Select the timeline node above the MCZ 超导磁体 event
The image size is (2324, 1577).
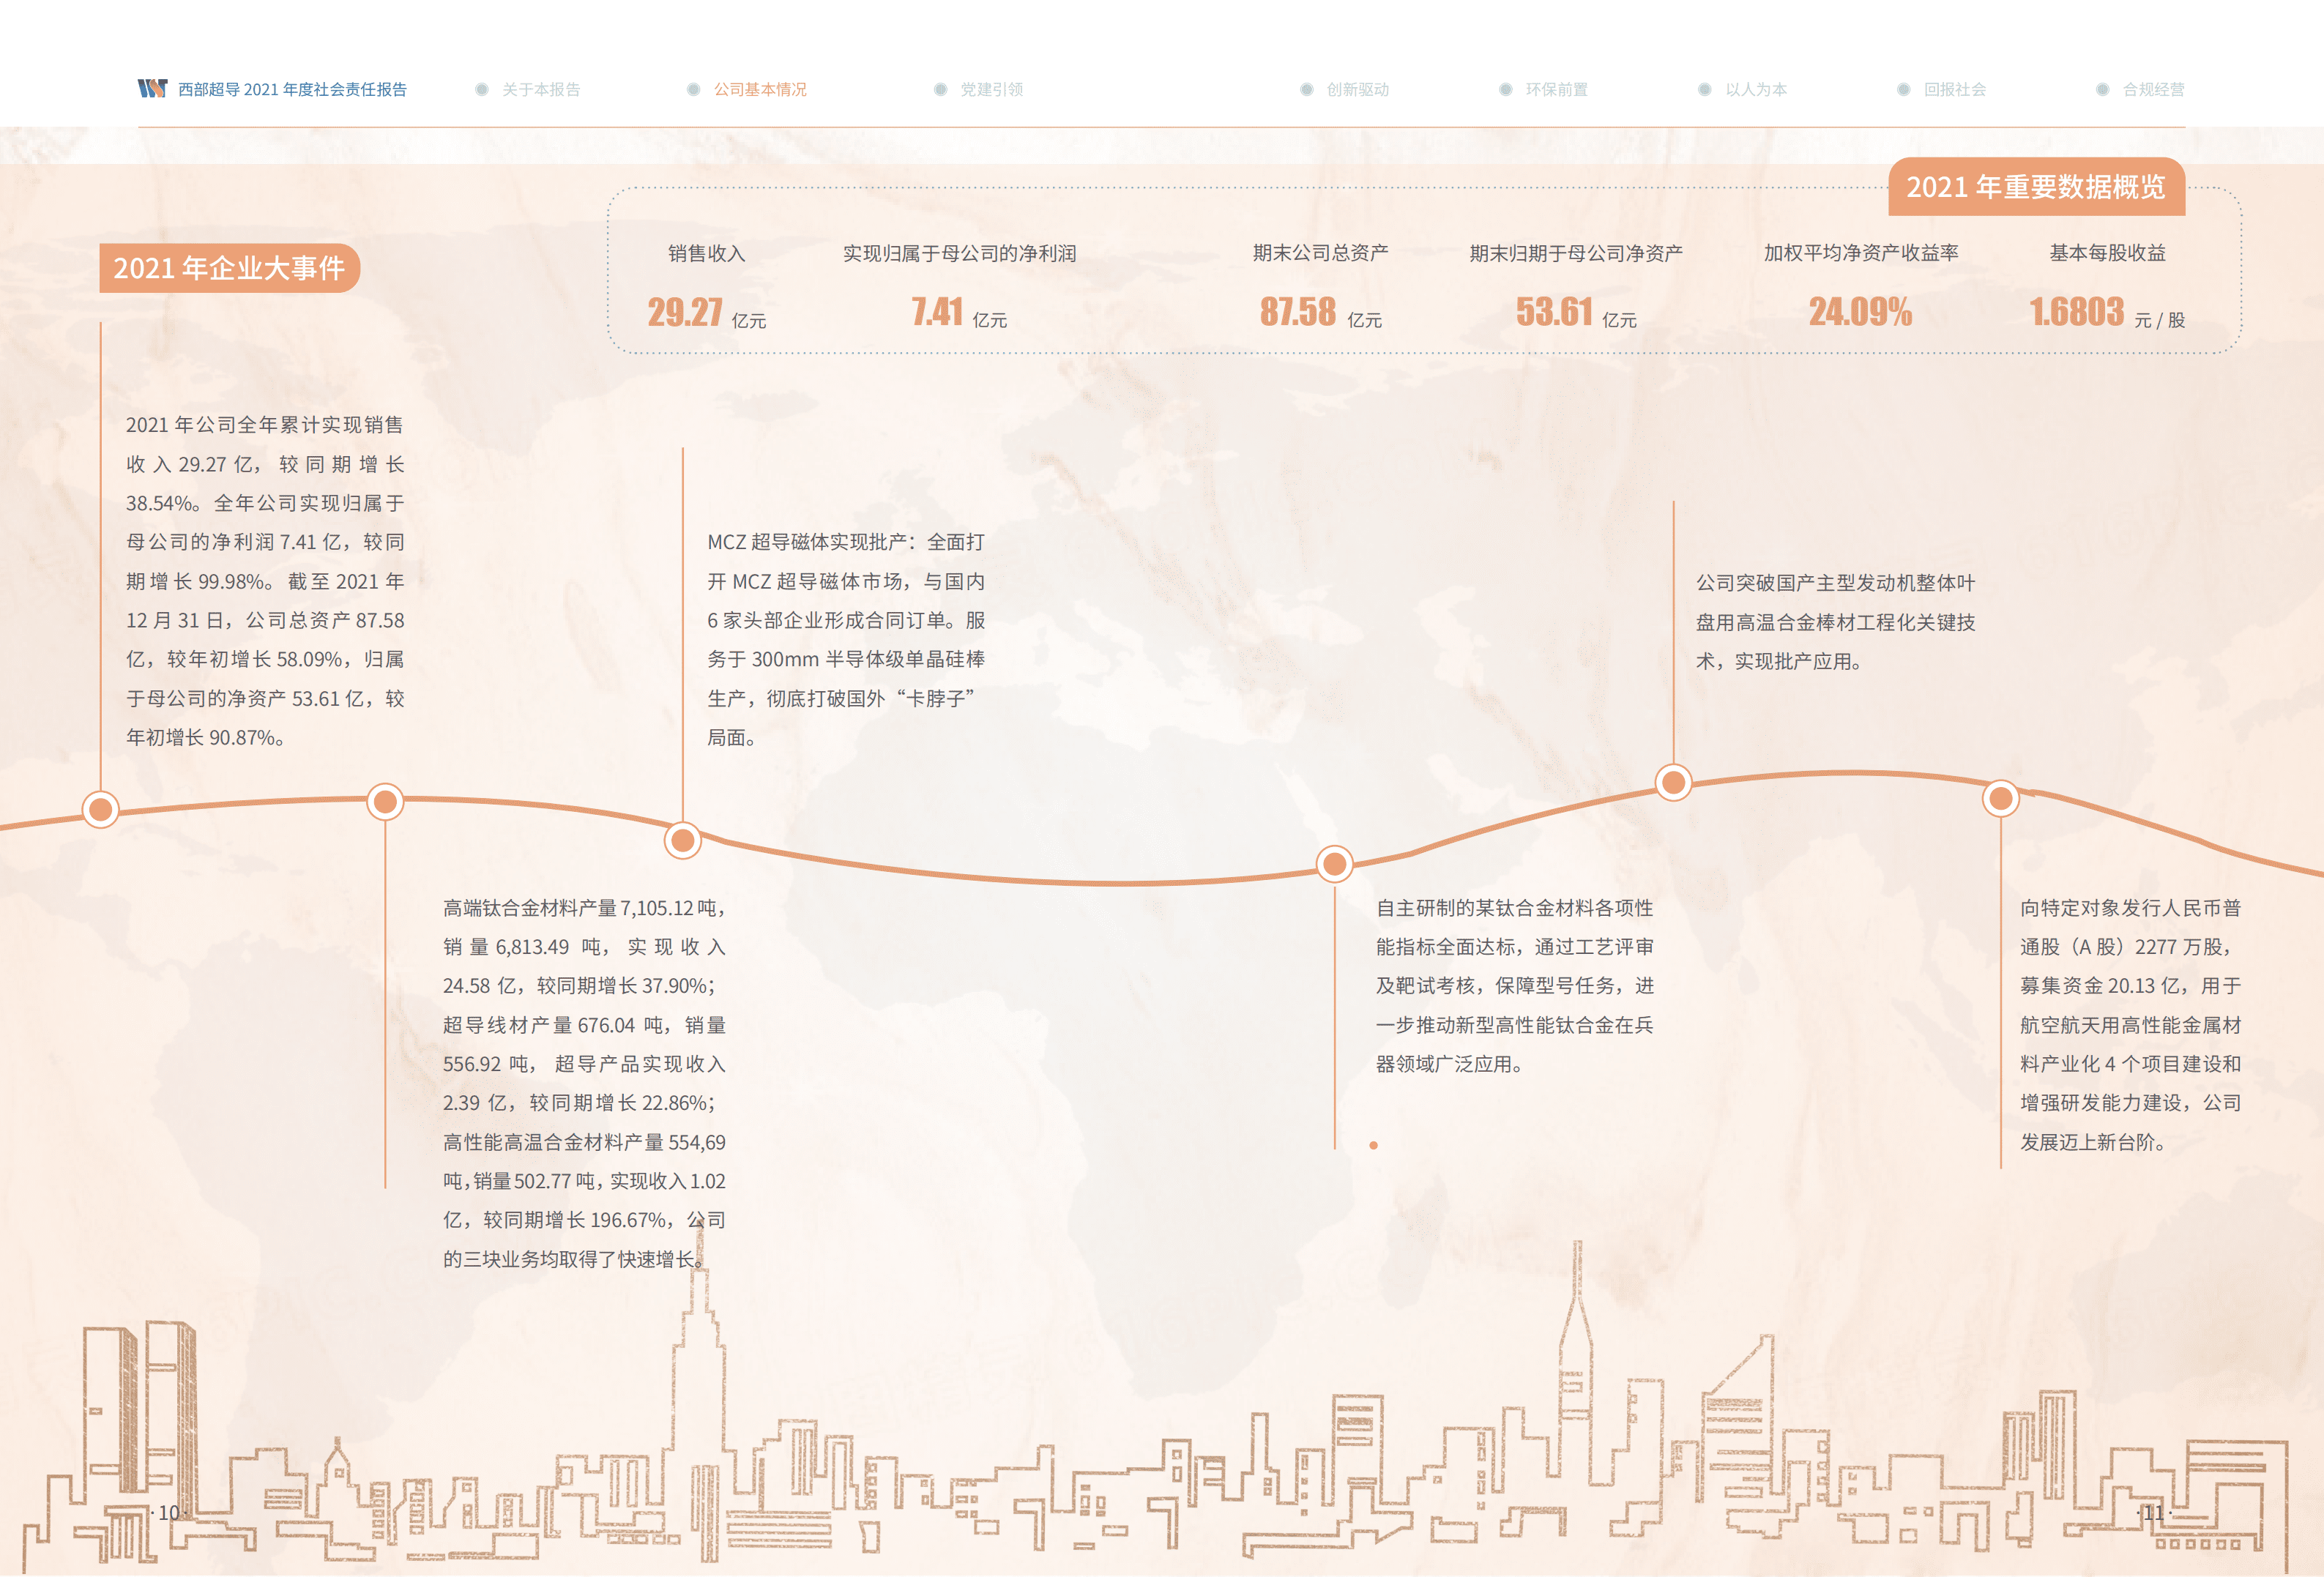pyautogui.click(x=682, y=840)
